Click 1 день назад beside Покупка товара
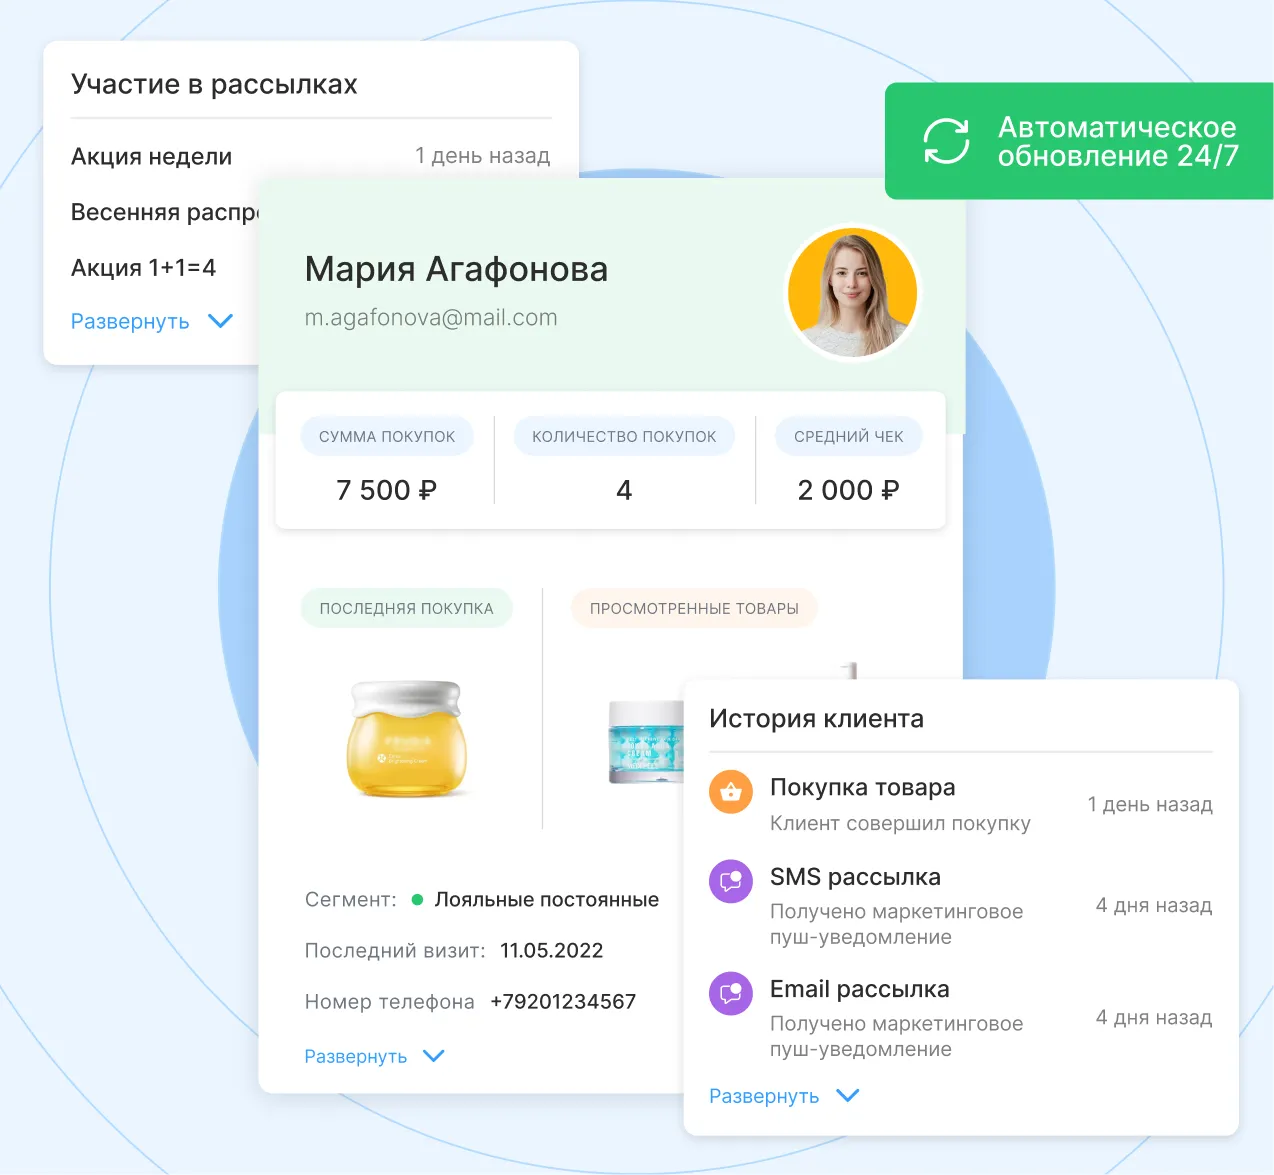The height and width of the screenshot is (1175, 1274). click(x=1150, y=805)
